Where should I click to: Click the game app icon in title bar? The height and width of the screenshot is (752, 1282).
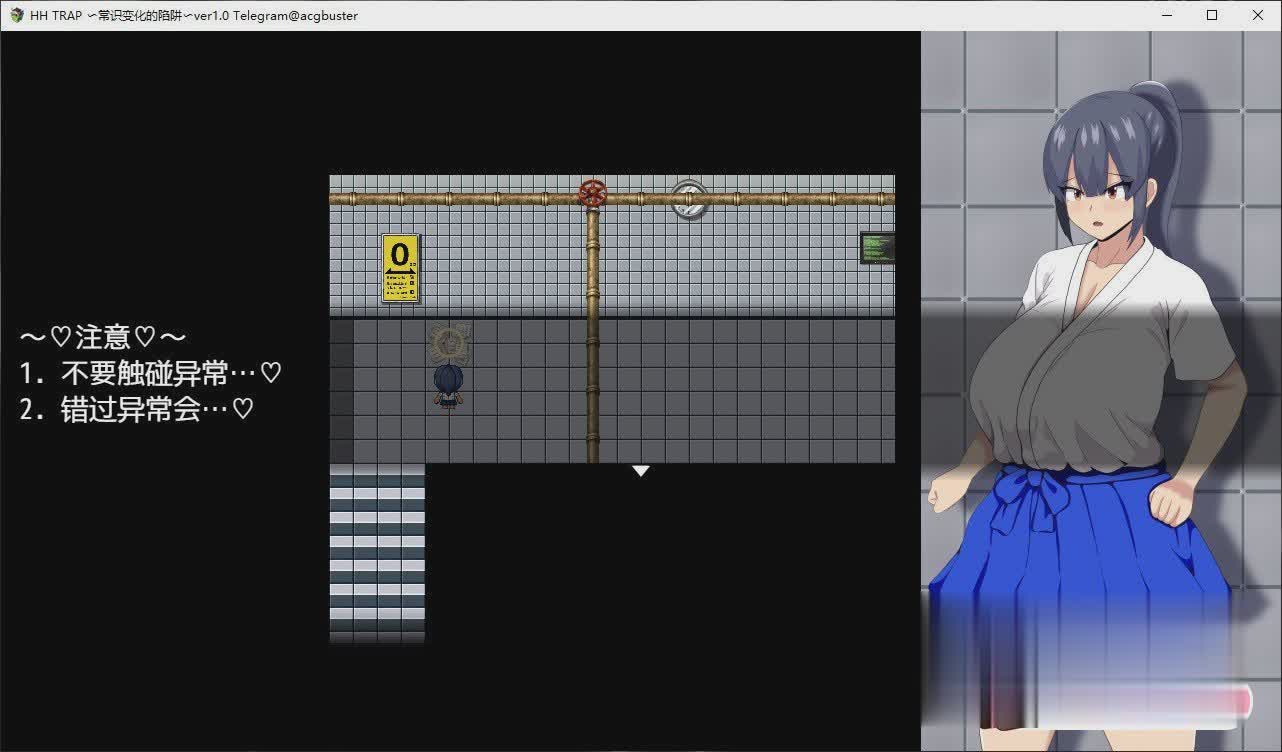16,15
